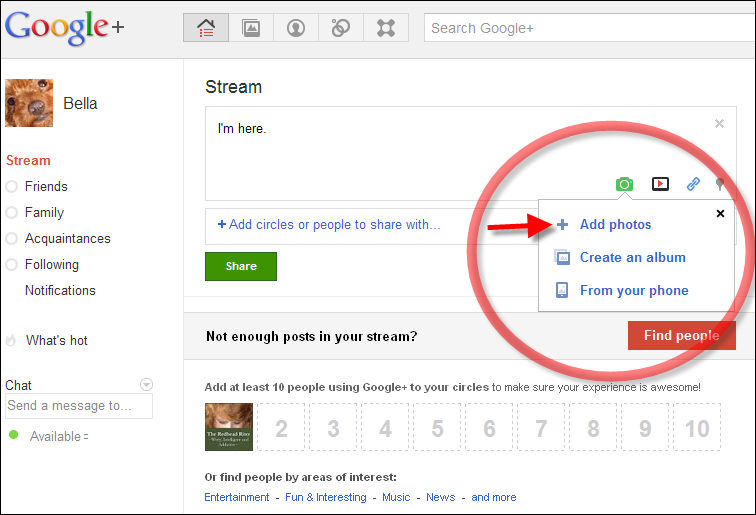Open What's hot in the sidebar

pos(57,340)
